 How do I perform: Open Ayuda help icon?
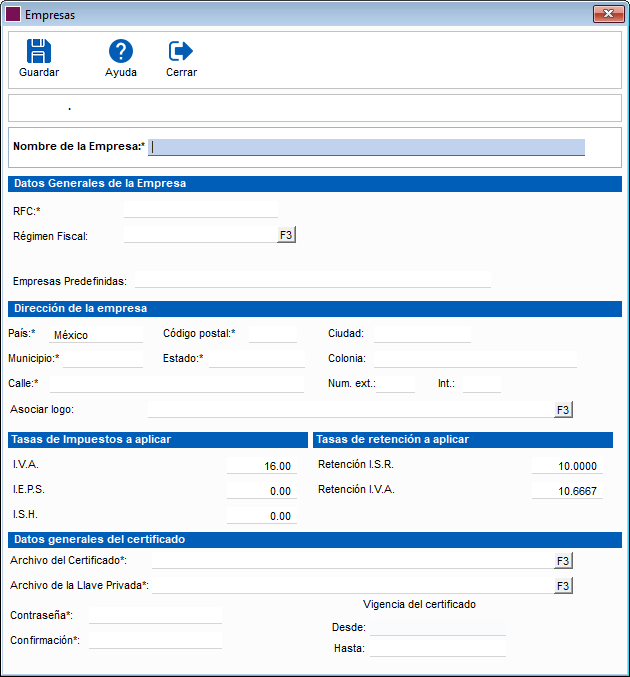(x=121, y=51)
